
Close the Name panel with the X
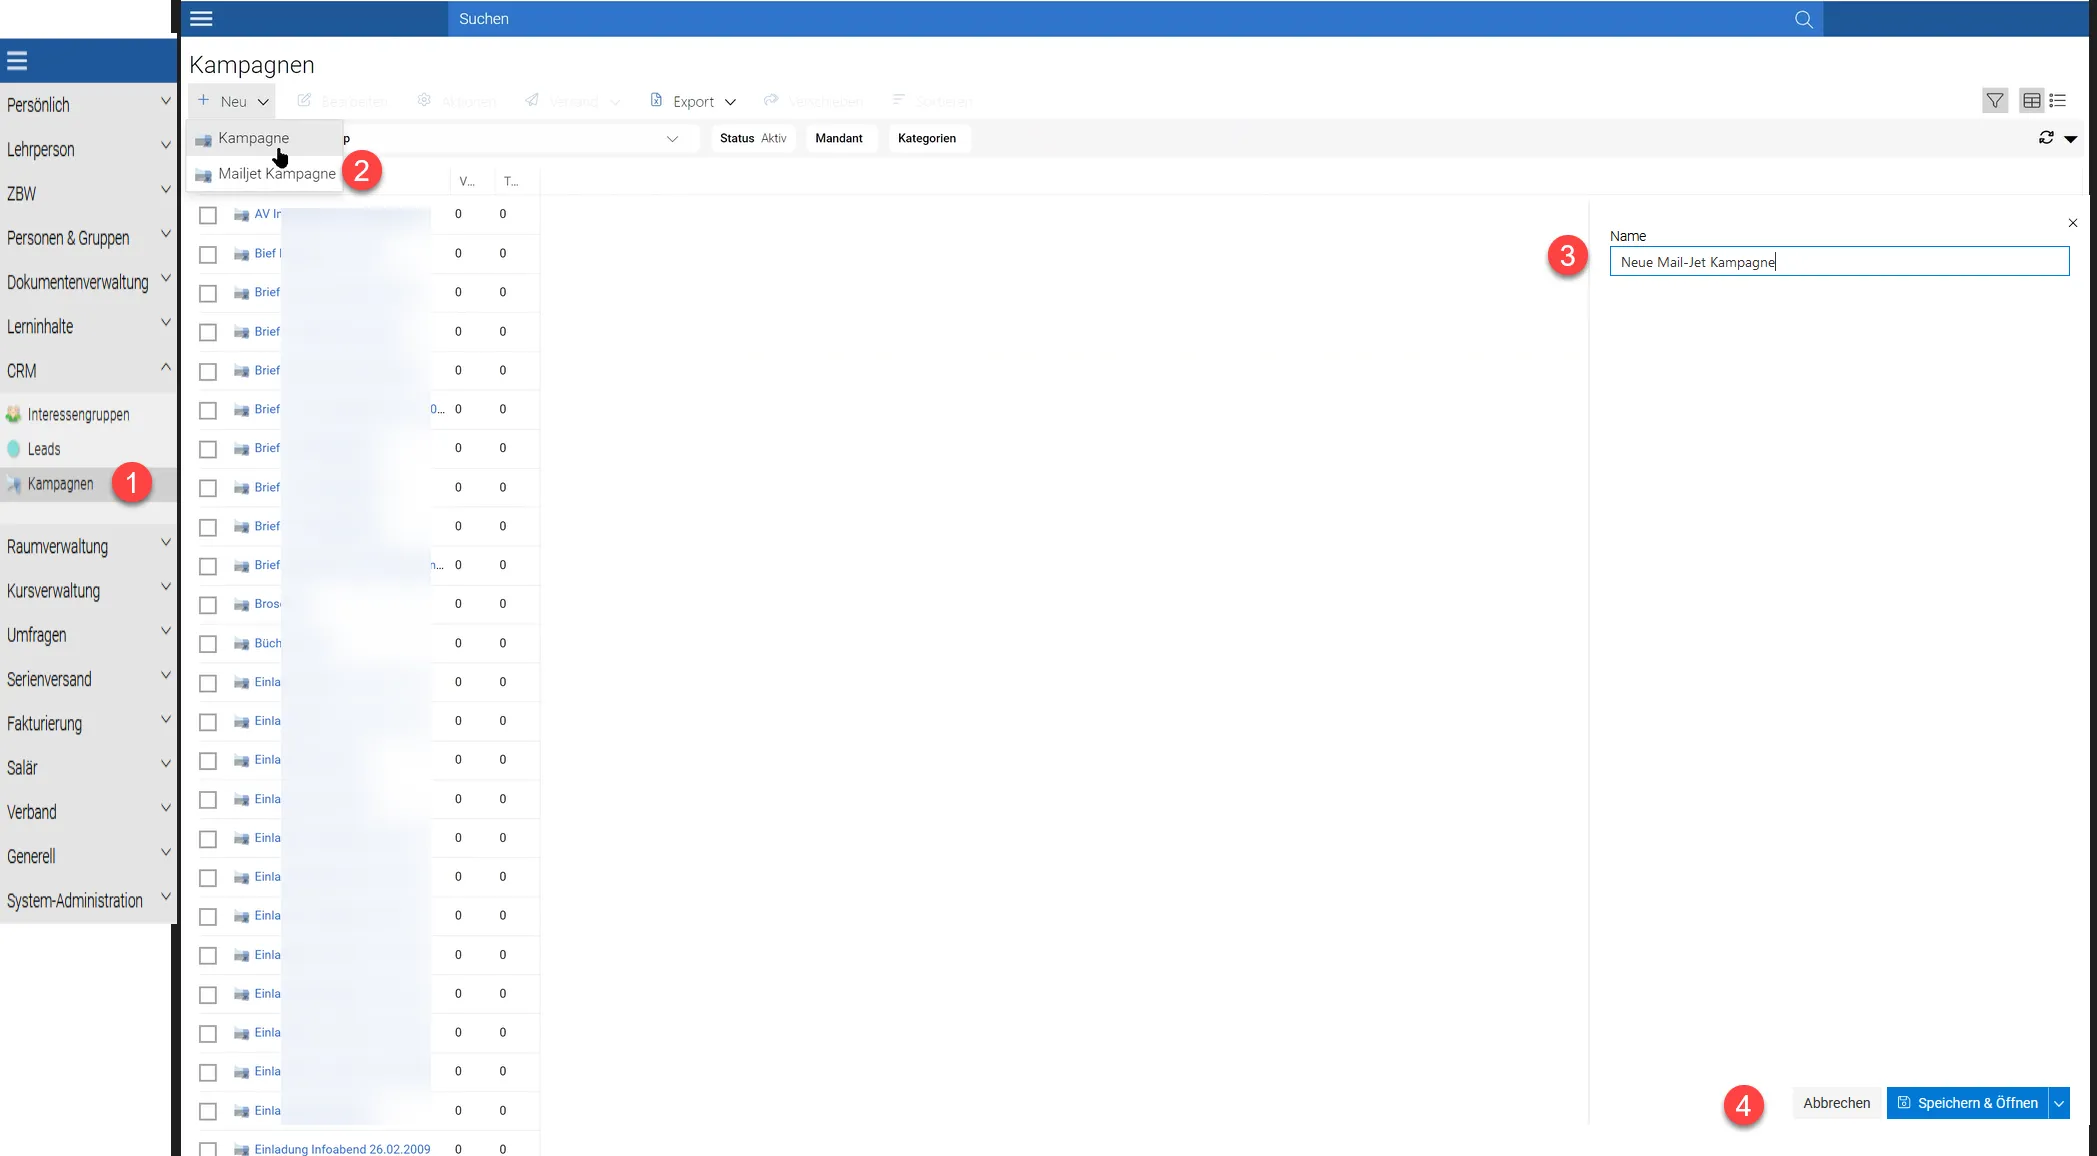click(2072, 223)
